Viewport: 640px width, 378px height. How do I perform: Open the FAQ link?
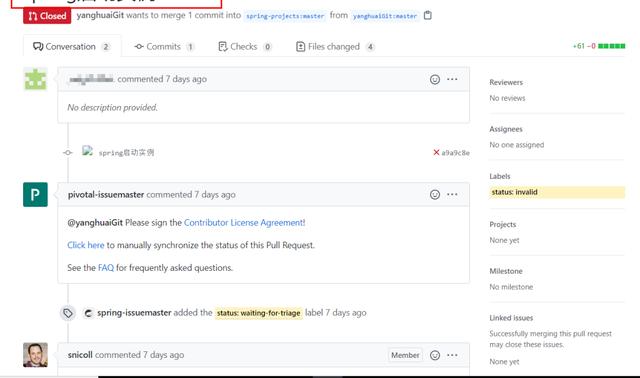click(x=106, y=268)
